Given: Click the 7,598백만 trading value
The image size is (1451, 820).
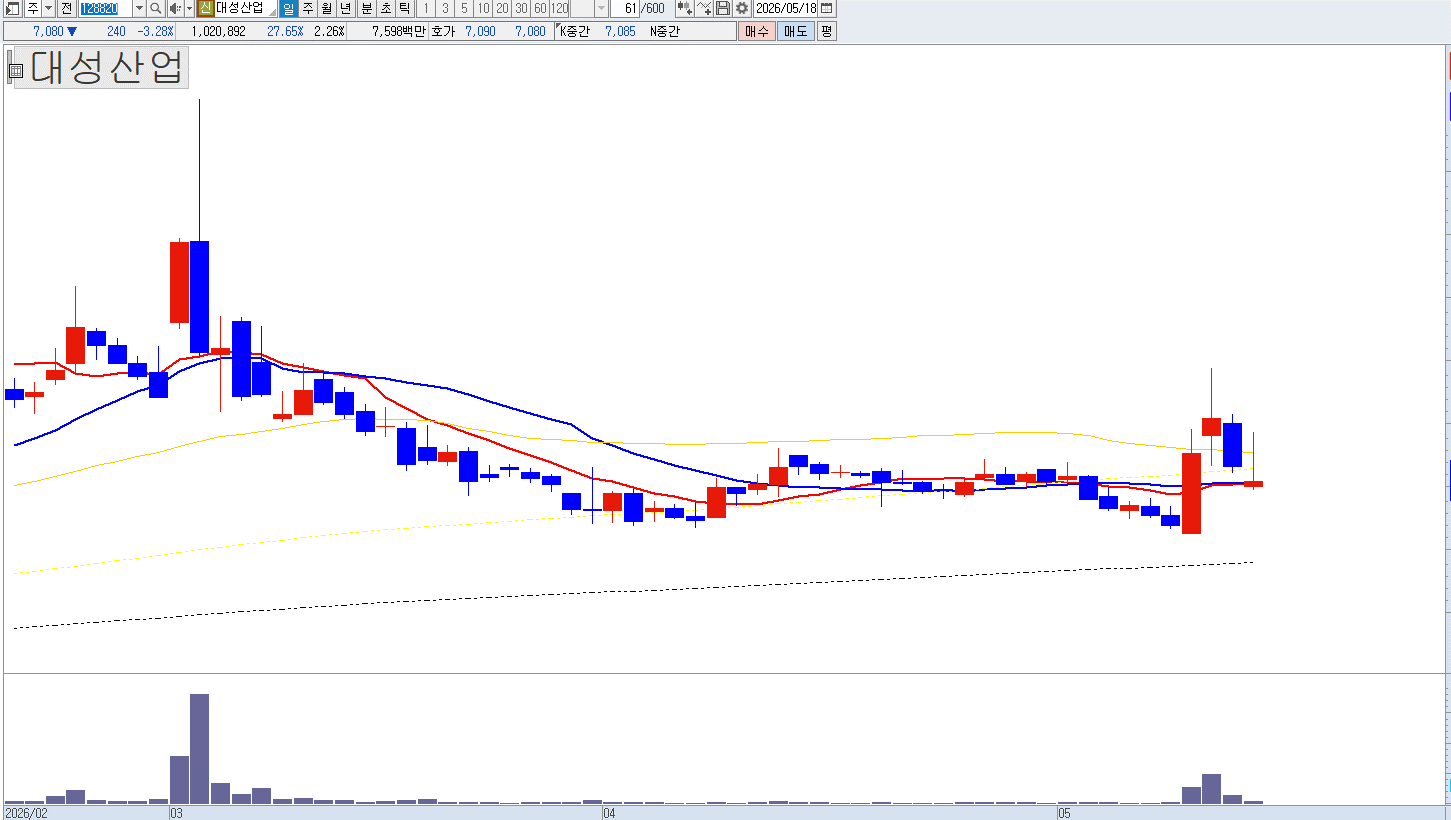Looking at the screenshot, I should click(x=398, y=31).
